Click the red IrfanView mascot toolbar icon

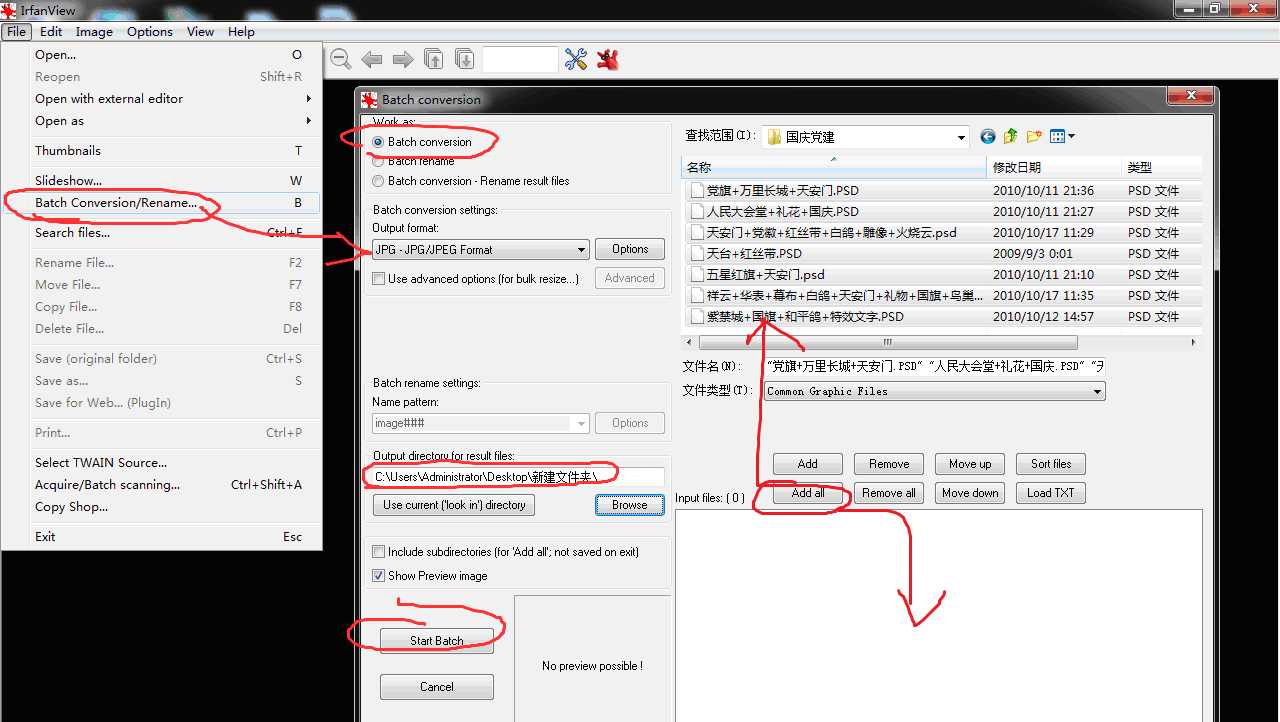(607, 59)
